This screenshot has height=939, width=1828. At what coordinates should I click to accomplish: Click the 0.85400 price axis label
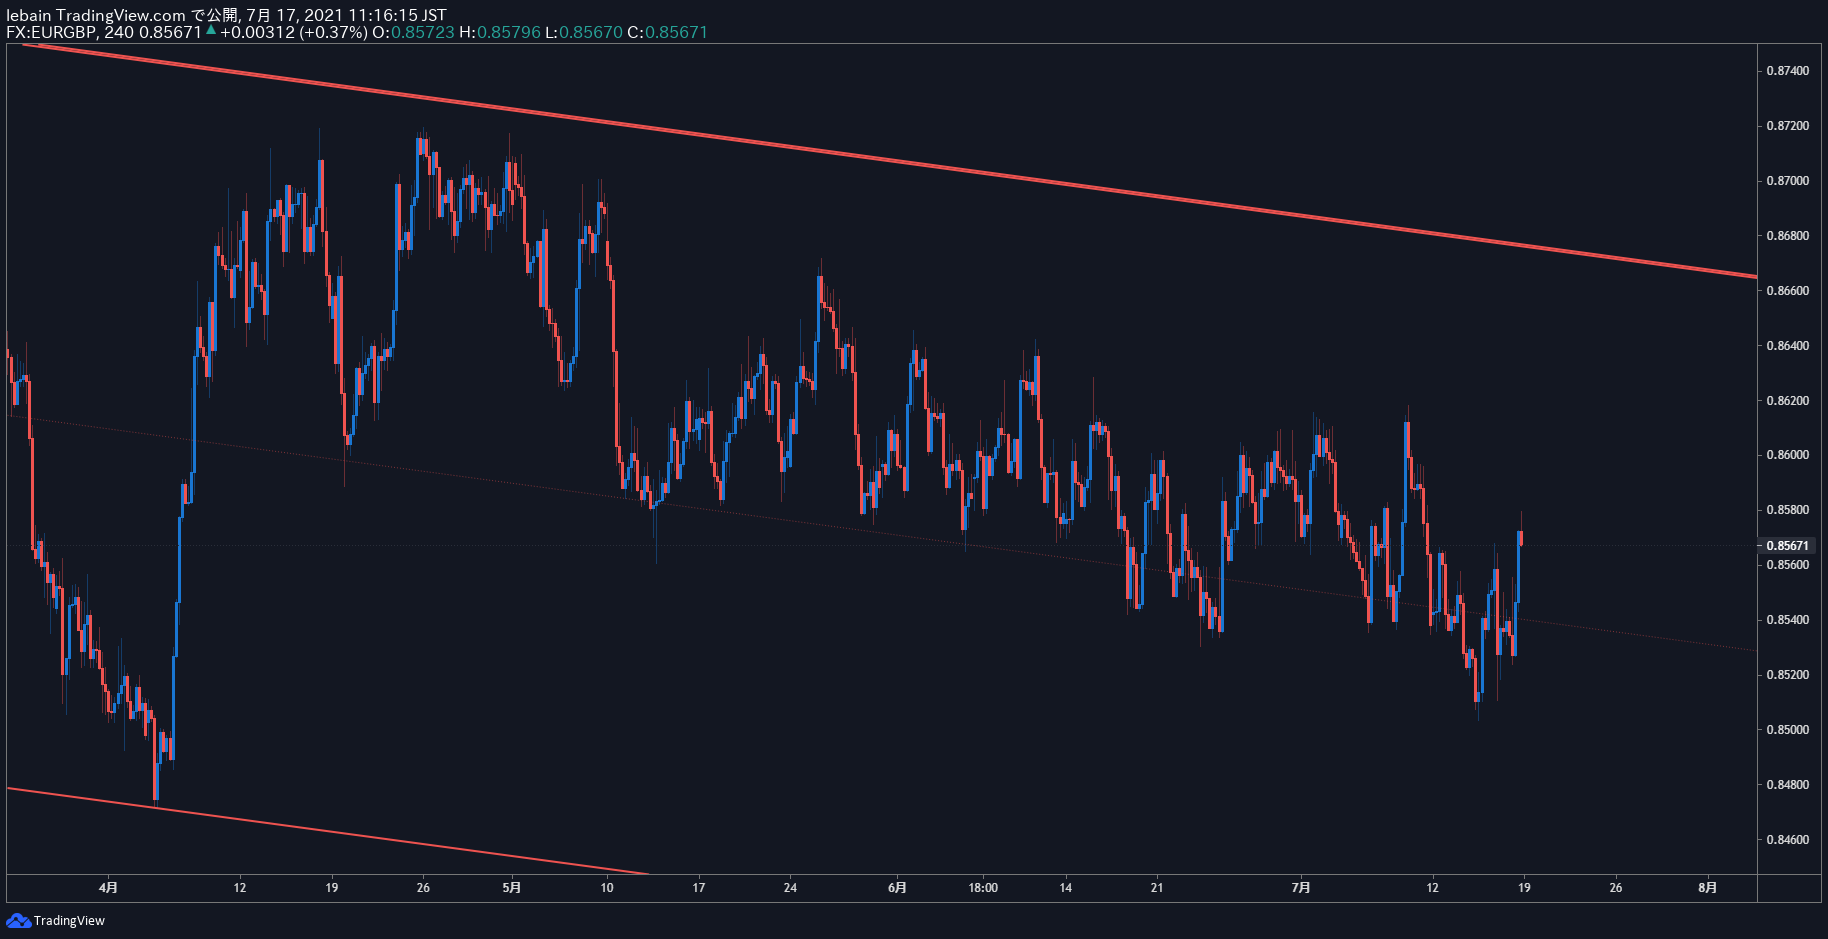[x=1788, y=620]
